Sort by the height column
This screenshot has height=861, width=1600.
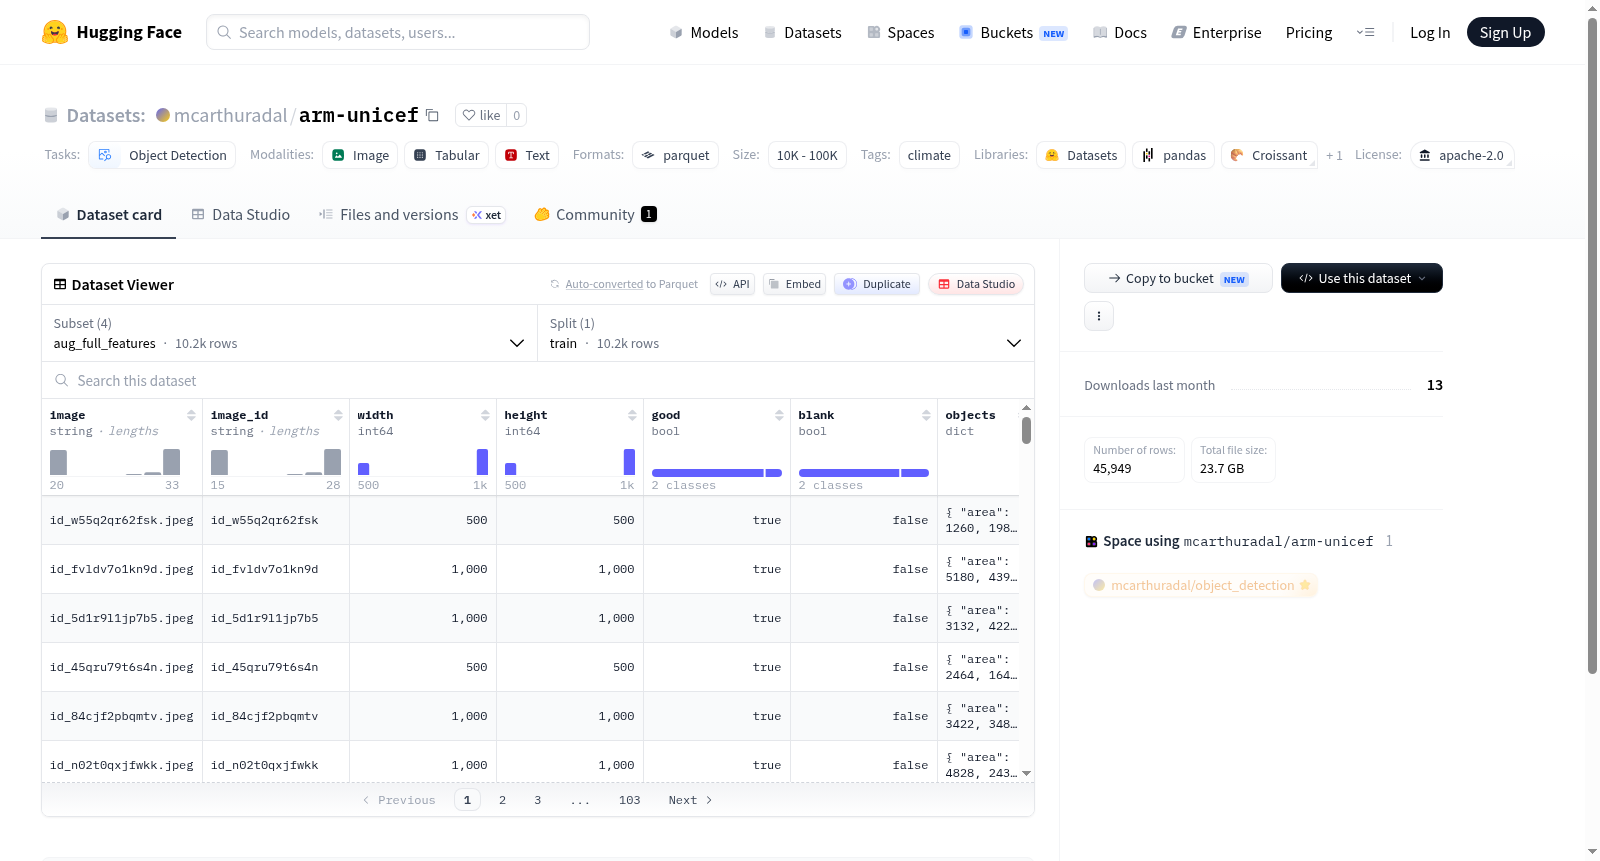point(632,415)
